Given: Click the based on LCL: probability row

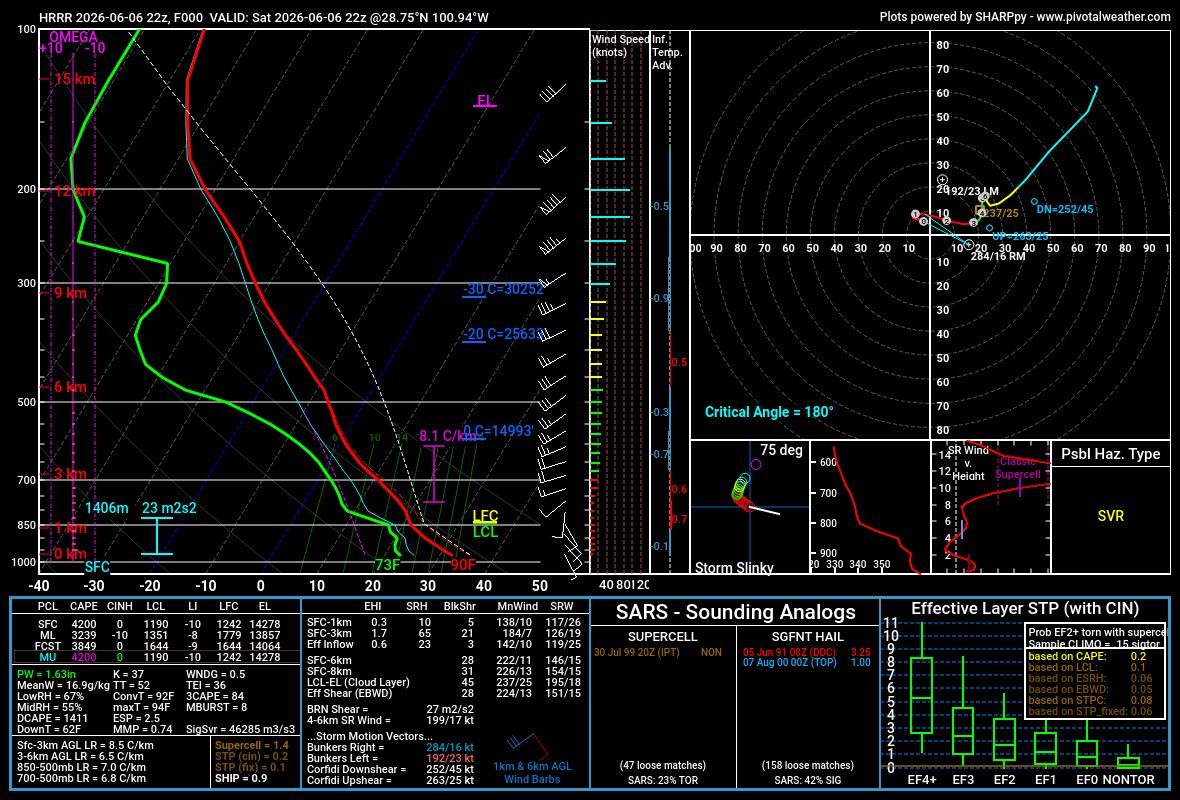Looking at the screenshot, I should 1087,668.
